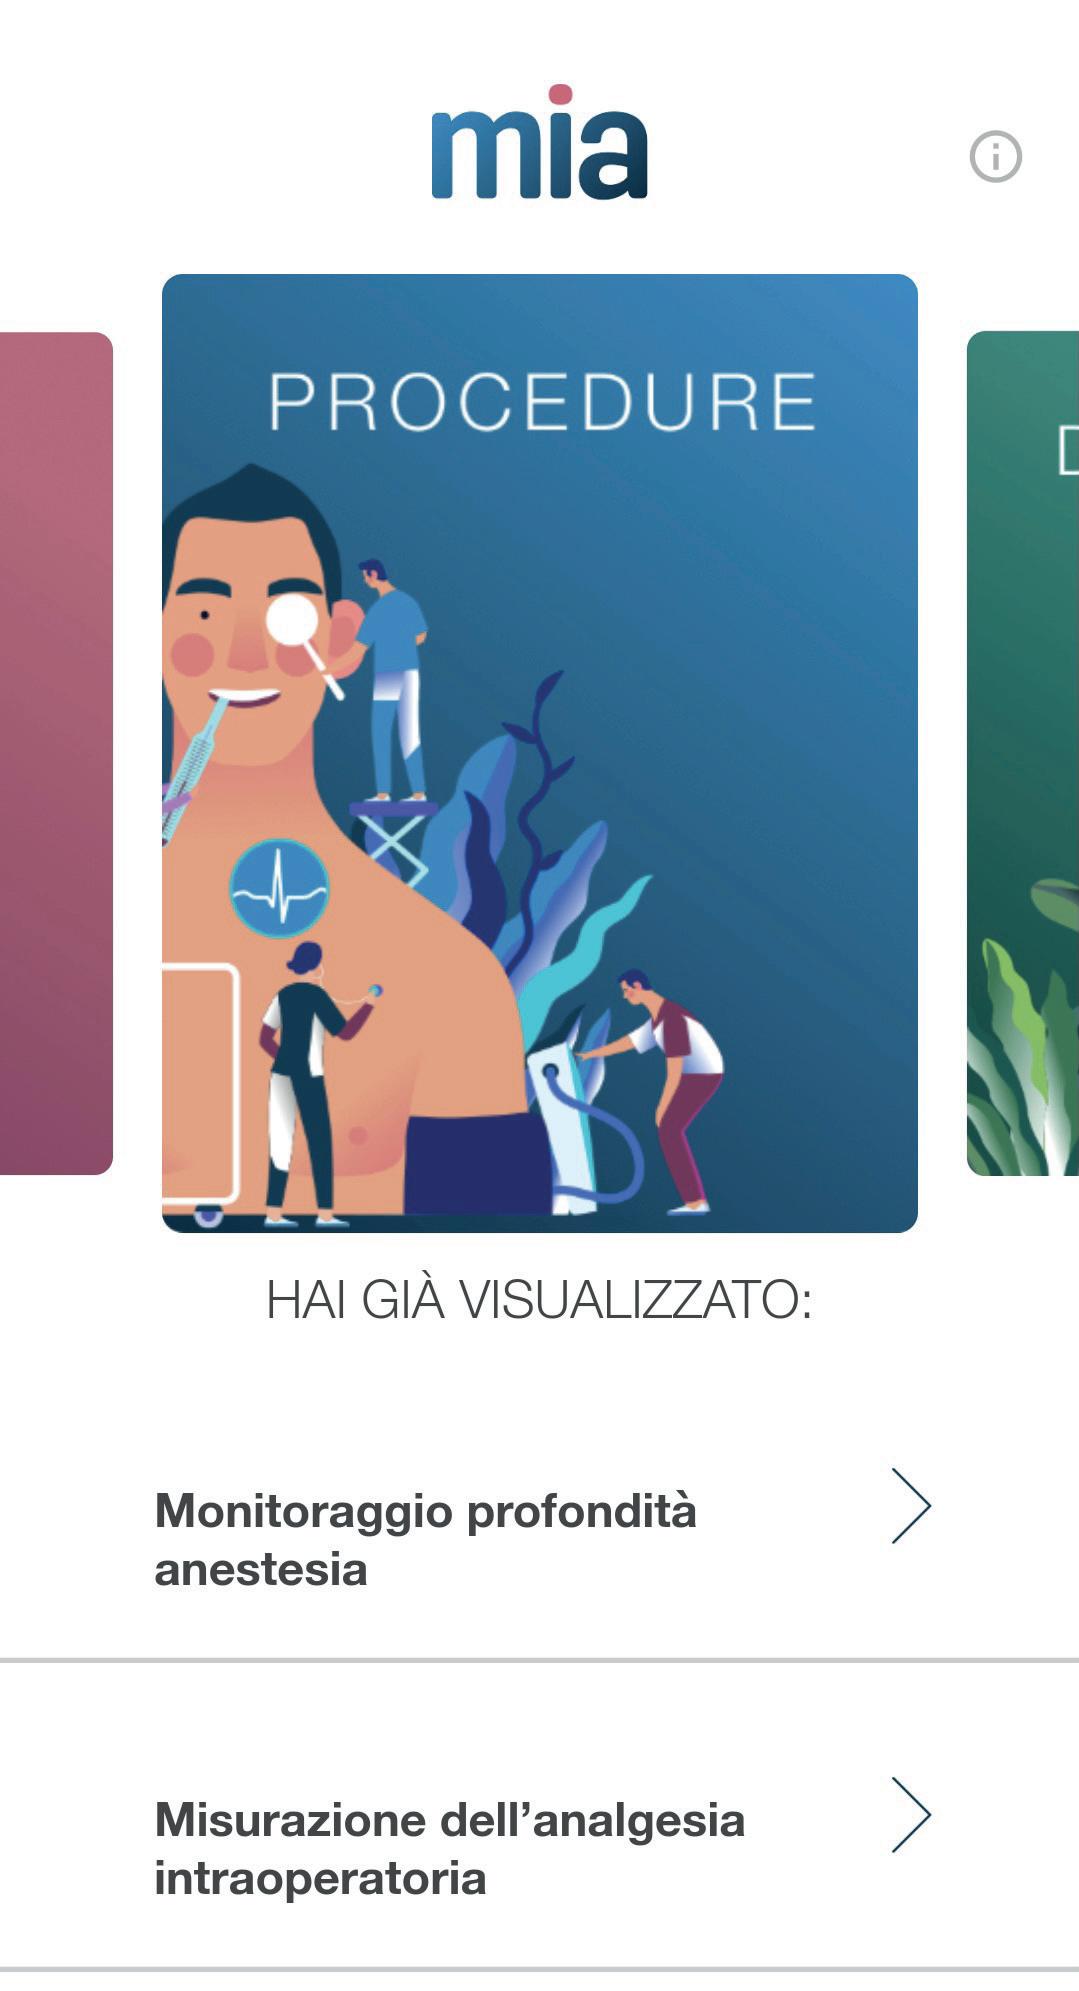Expand Misurazione dell'analgesia intraoperatoria chevron
Screen dimensions: 1079x1991
coord(911,1815)
